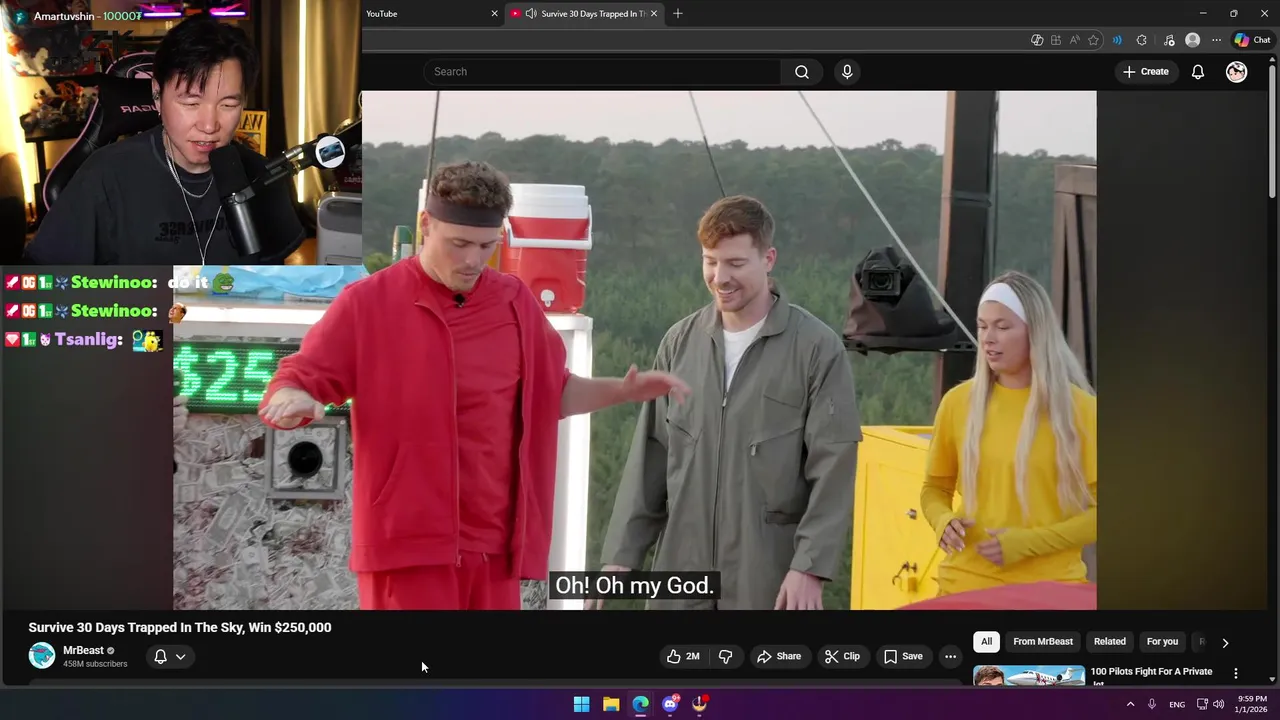1280x720 pixels.
Task: Toggle MrBeast channel notification bell
Action: click(160, 657)
